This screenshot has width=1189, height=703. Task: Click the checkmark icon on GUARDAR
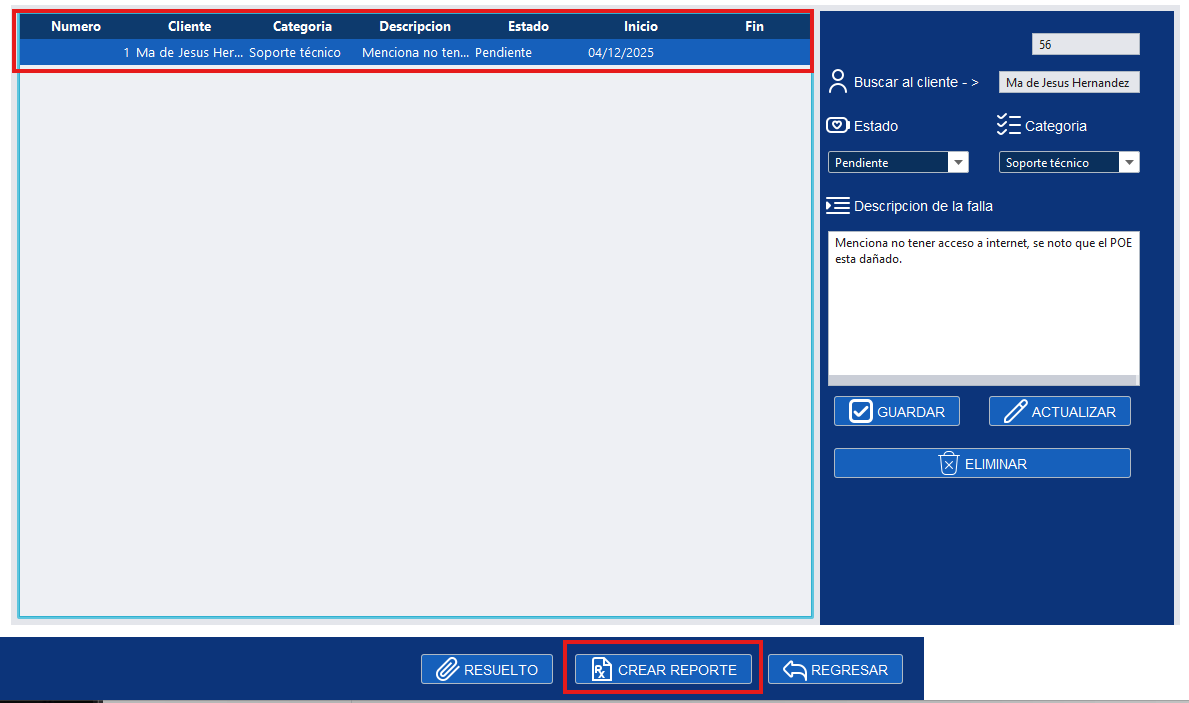coord(860,412)
